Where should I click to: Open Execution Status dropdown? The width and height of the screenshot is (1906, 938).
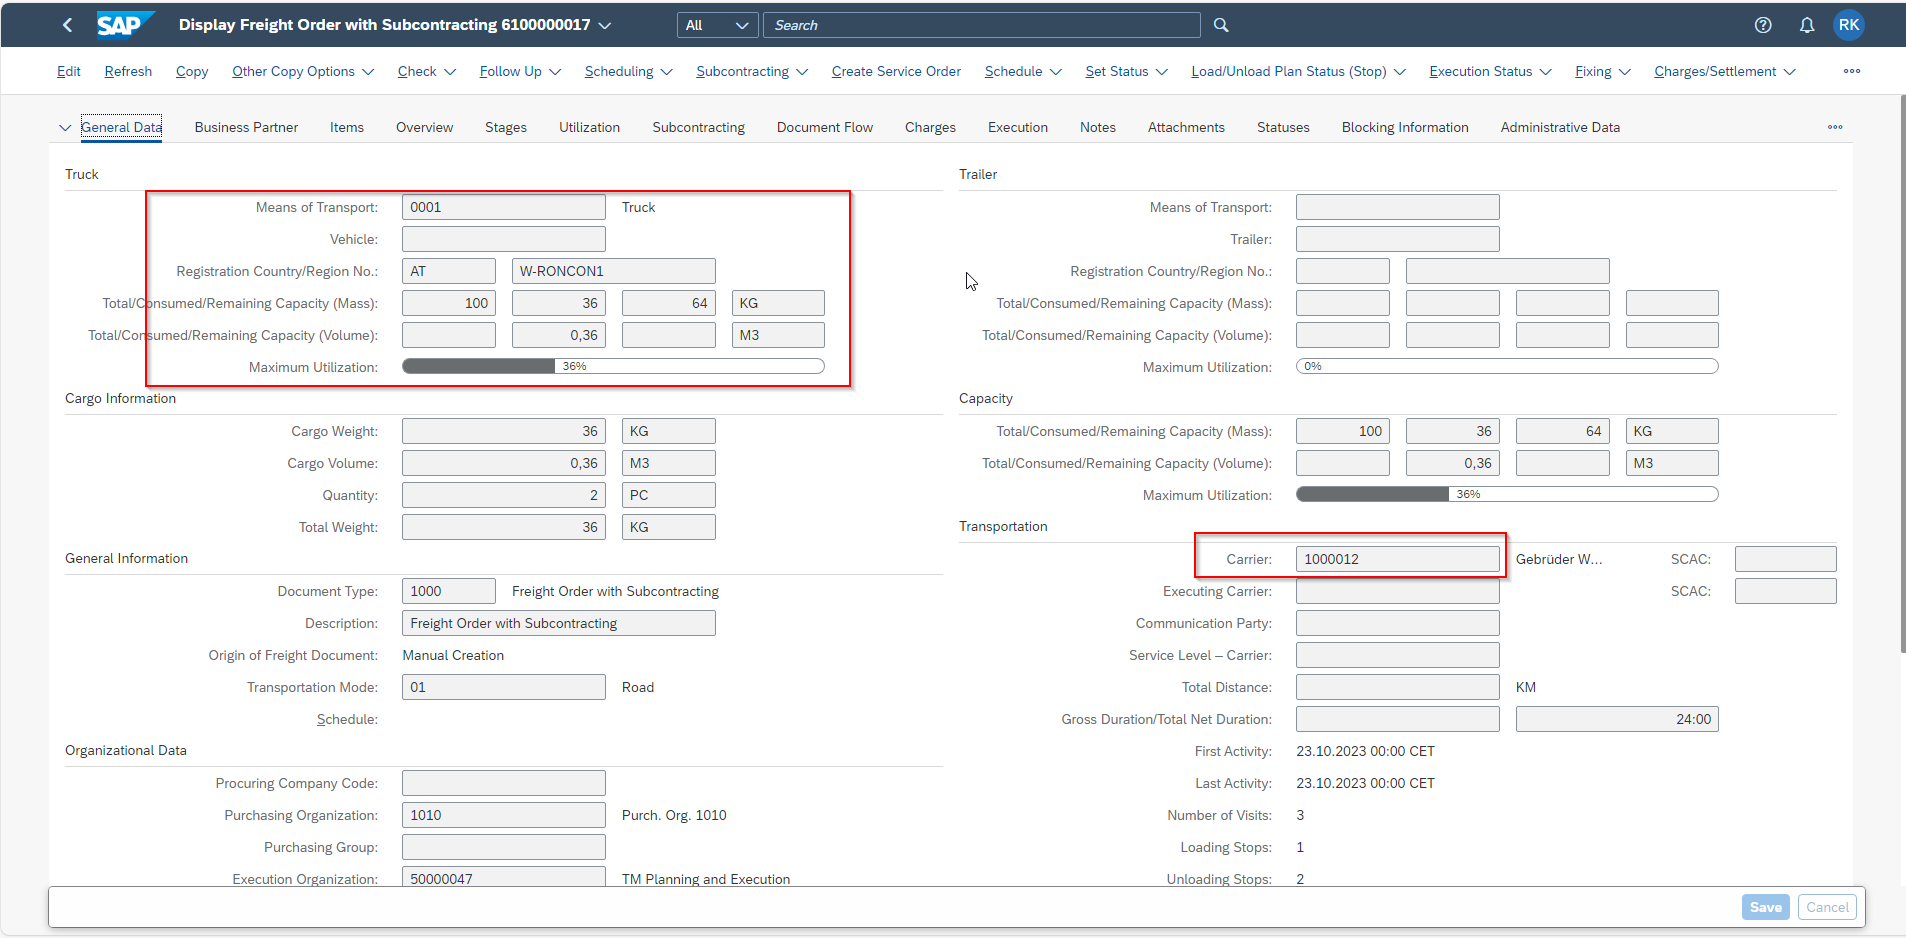(x=1490, y=71)
